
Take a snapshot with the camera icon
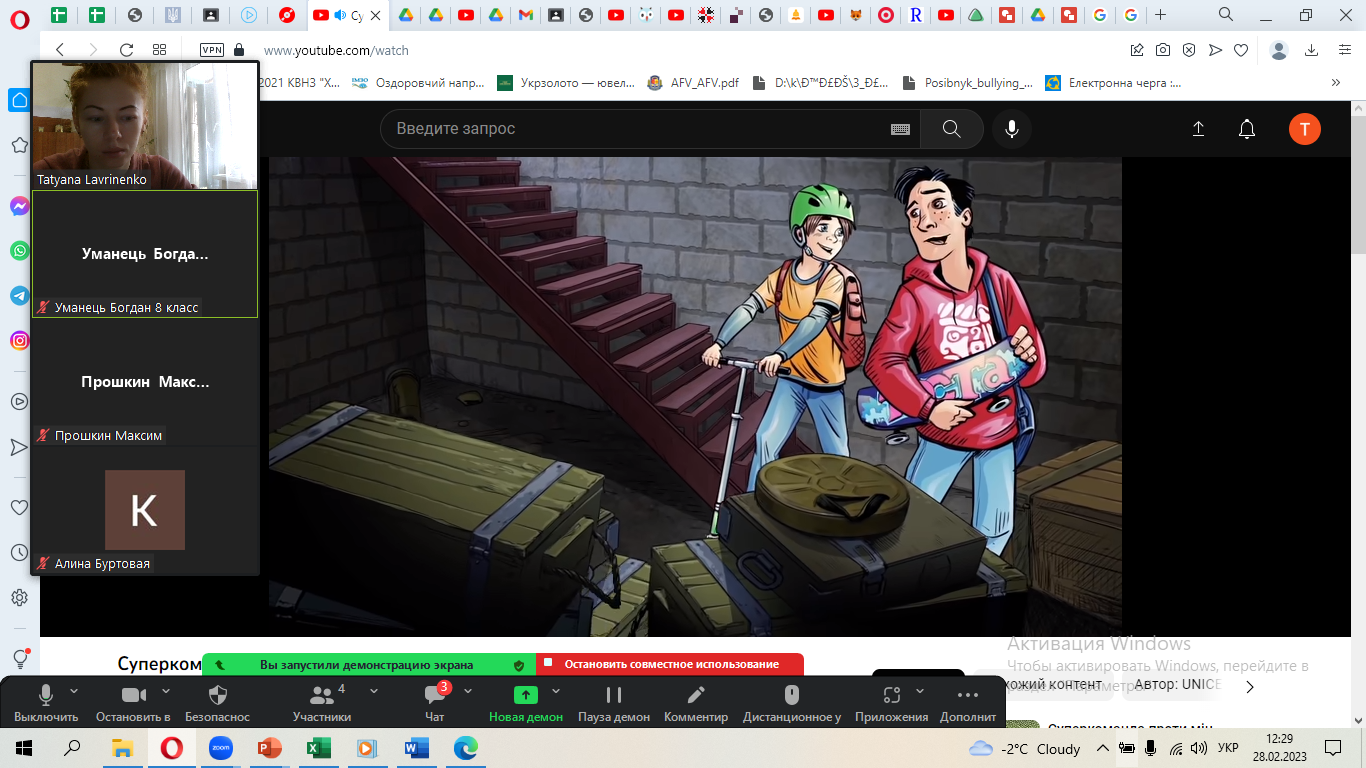1163,50
